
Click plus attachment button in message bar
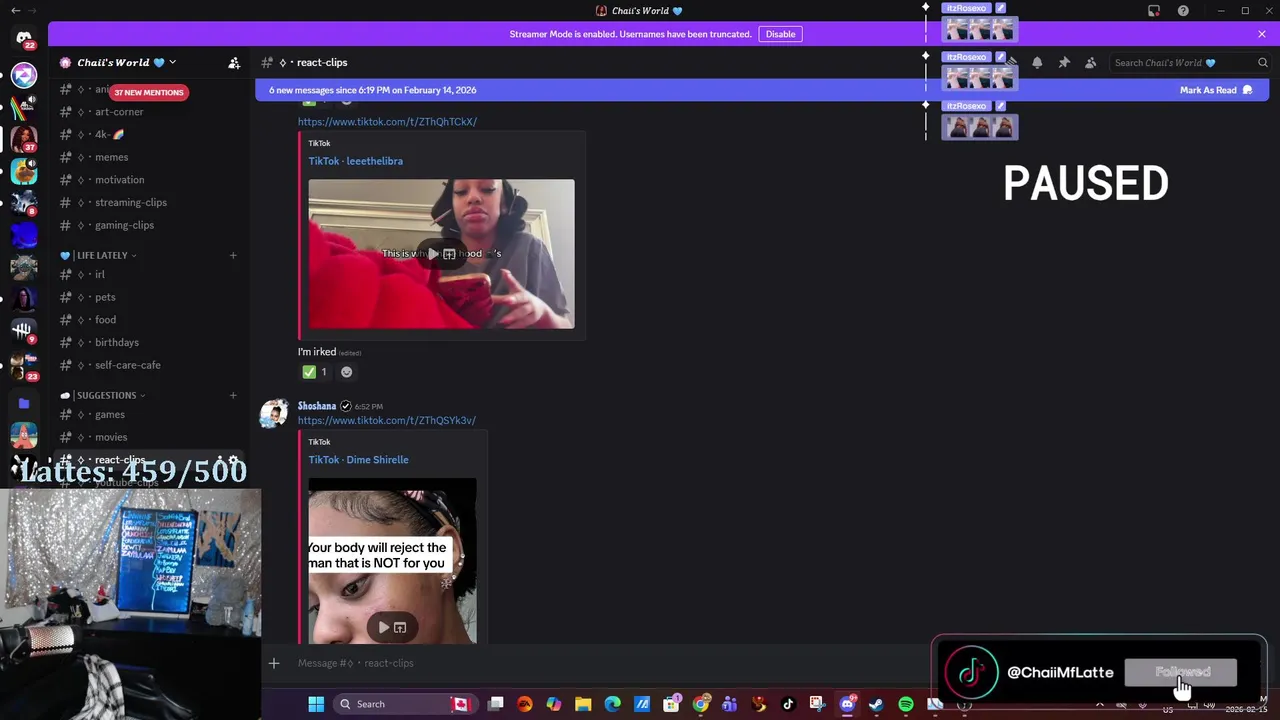(273, 663)
